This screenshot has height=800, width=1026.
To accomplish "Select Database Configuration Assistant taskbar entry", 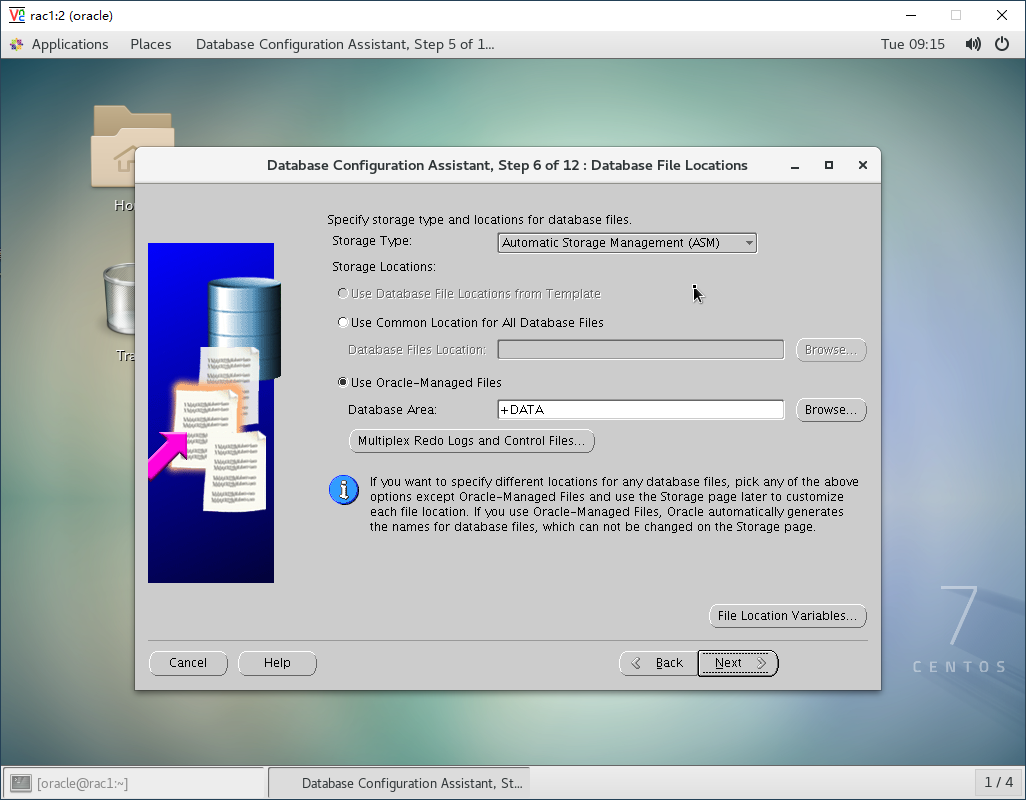I will tap(399, 783).
